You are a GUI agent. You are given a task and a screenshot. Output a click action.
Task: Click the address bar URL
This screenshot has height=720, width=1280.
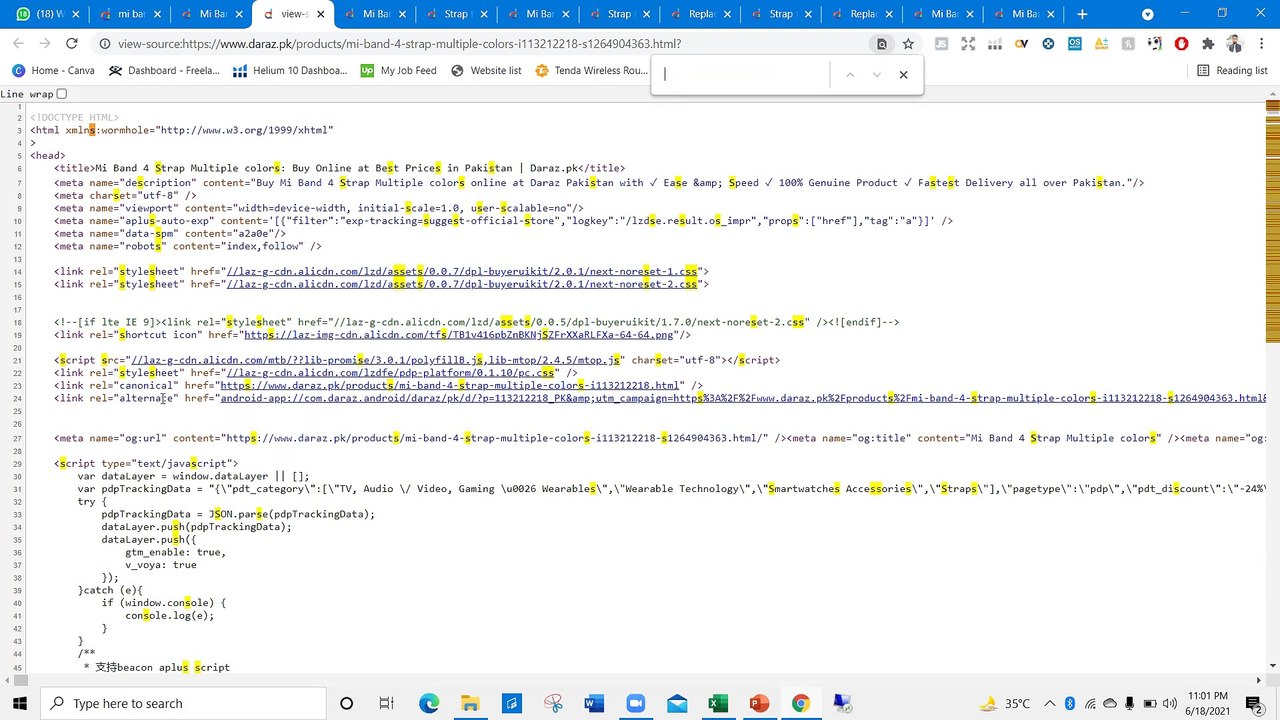pyautogui.click(x=400, y=44)
